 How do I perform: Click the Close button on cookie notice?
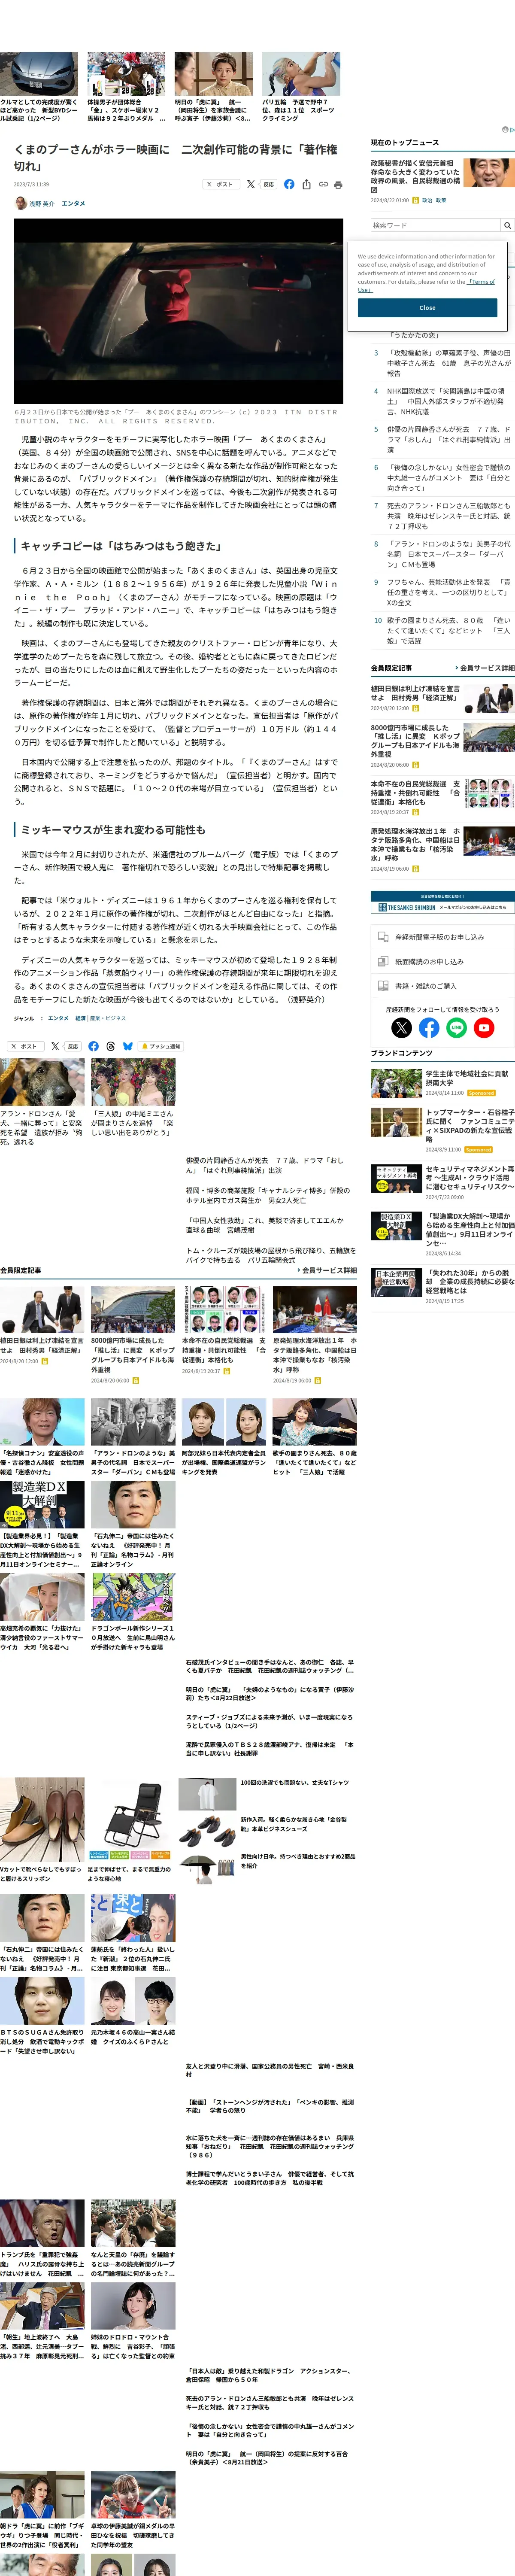tap(427, 308)
